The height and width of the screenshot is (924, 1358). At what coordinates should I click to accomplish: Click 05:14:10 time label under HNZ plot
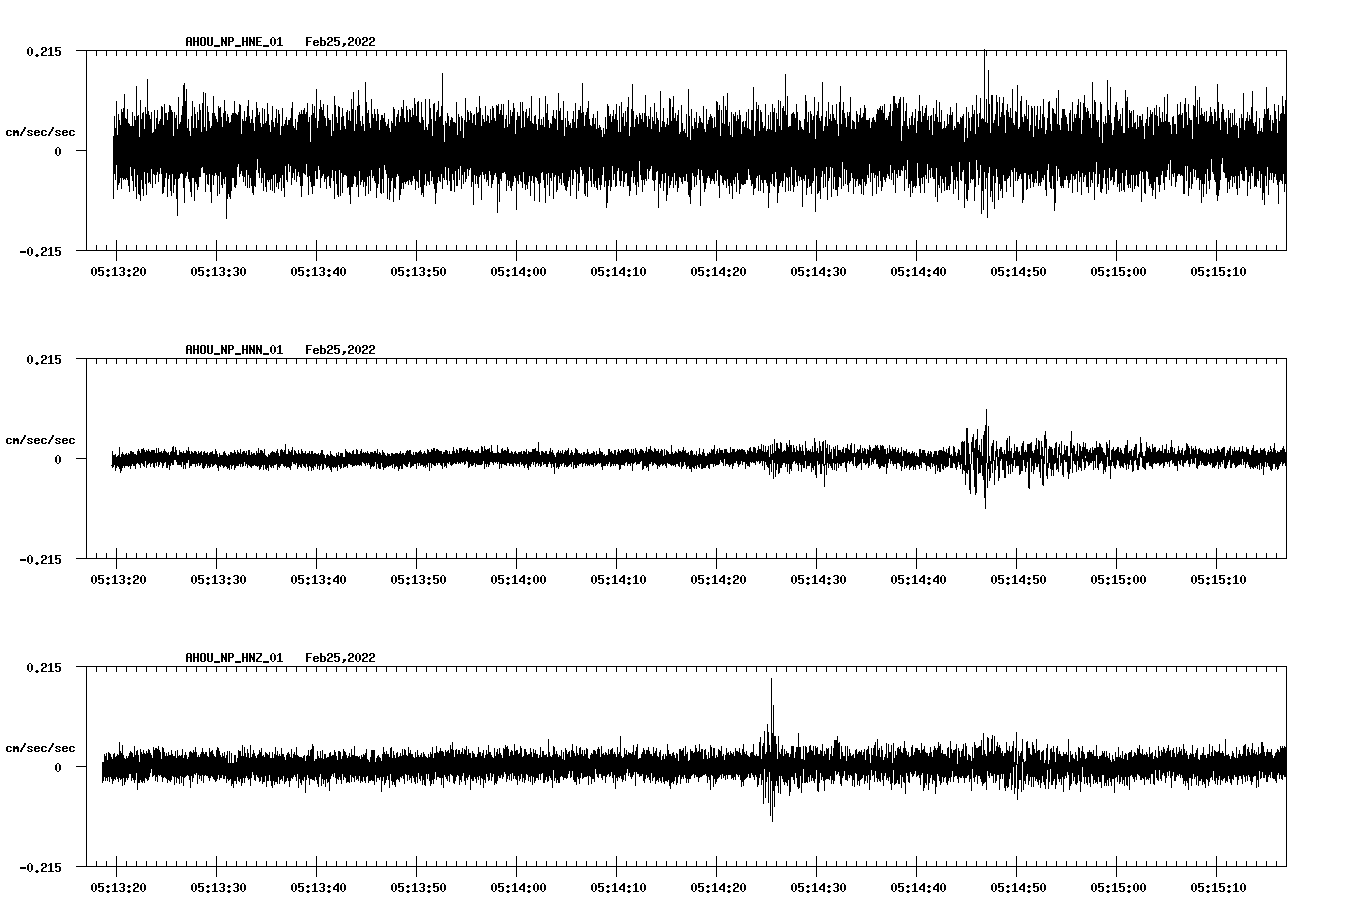pyautogui.click(x=618, y=887)
